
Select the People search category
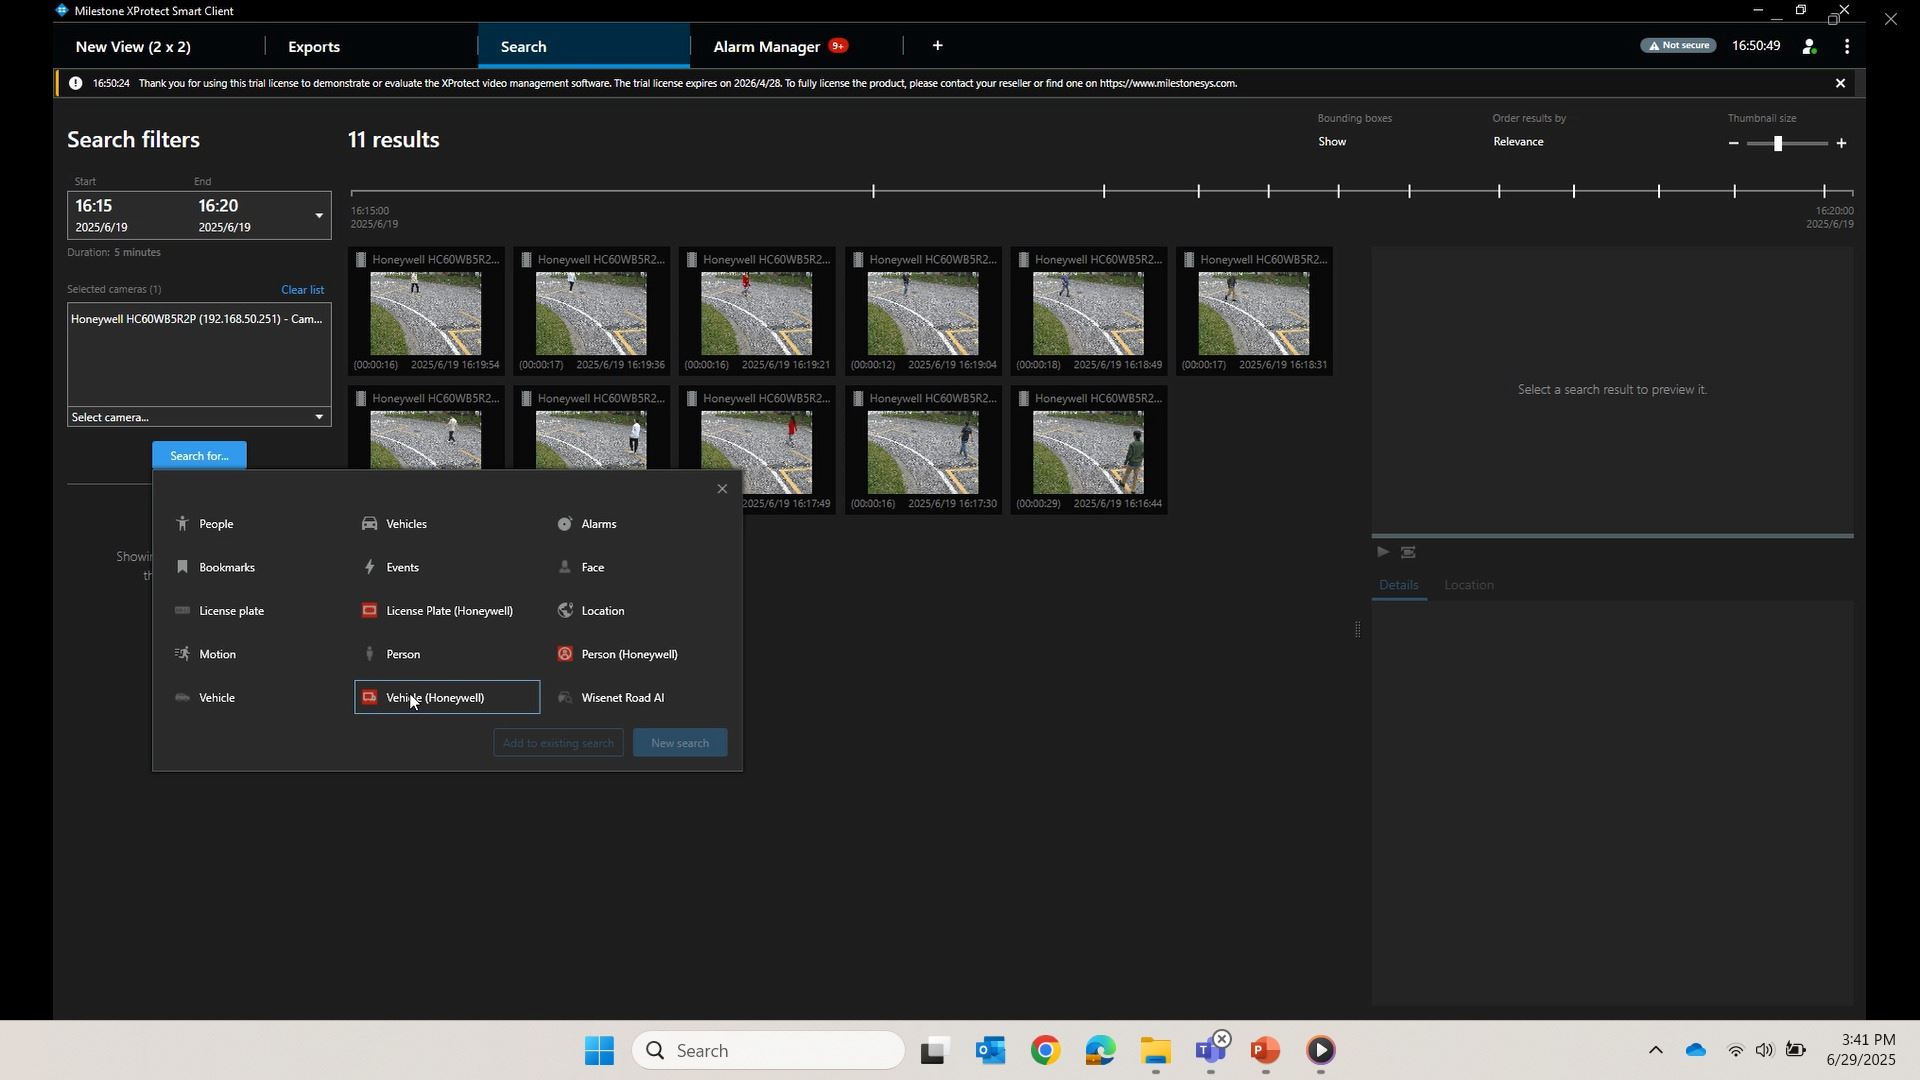tap(205, 524)
